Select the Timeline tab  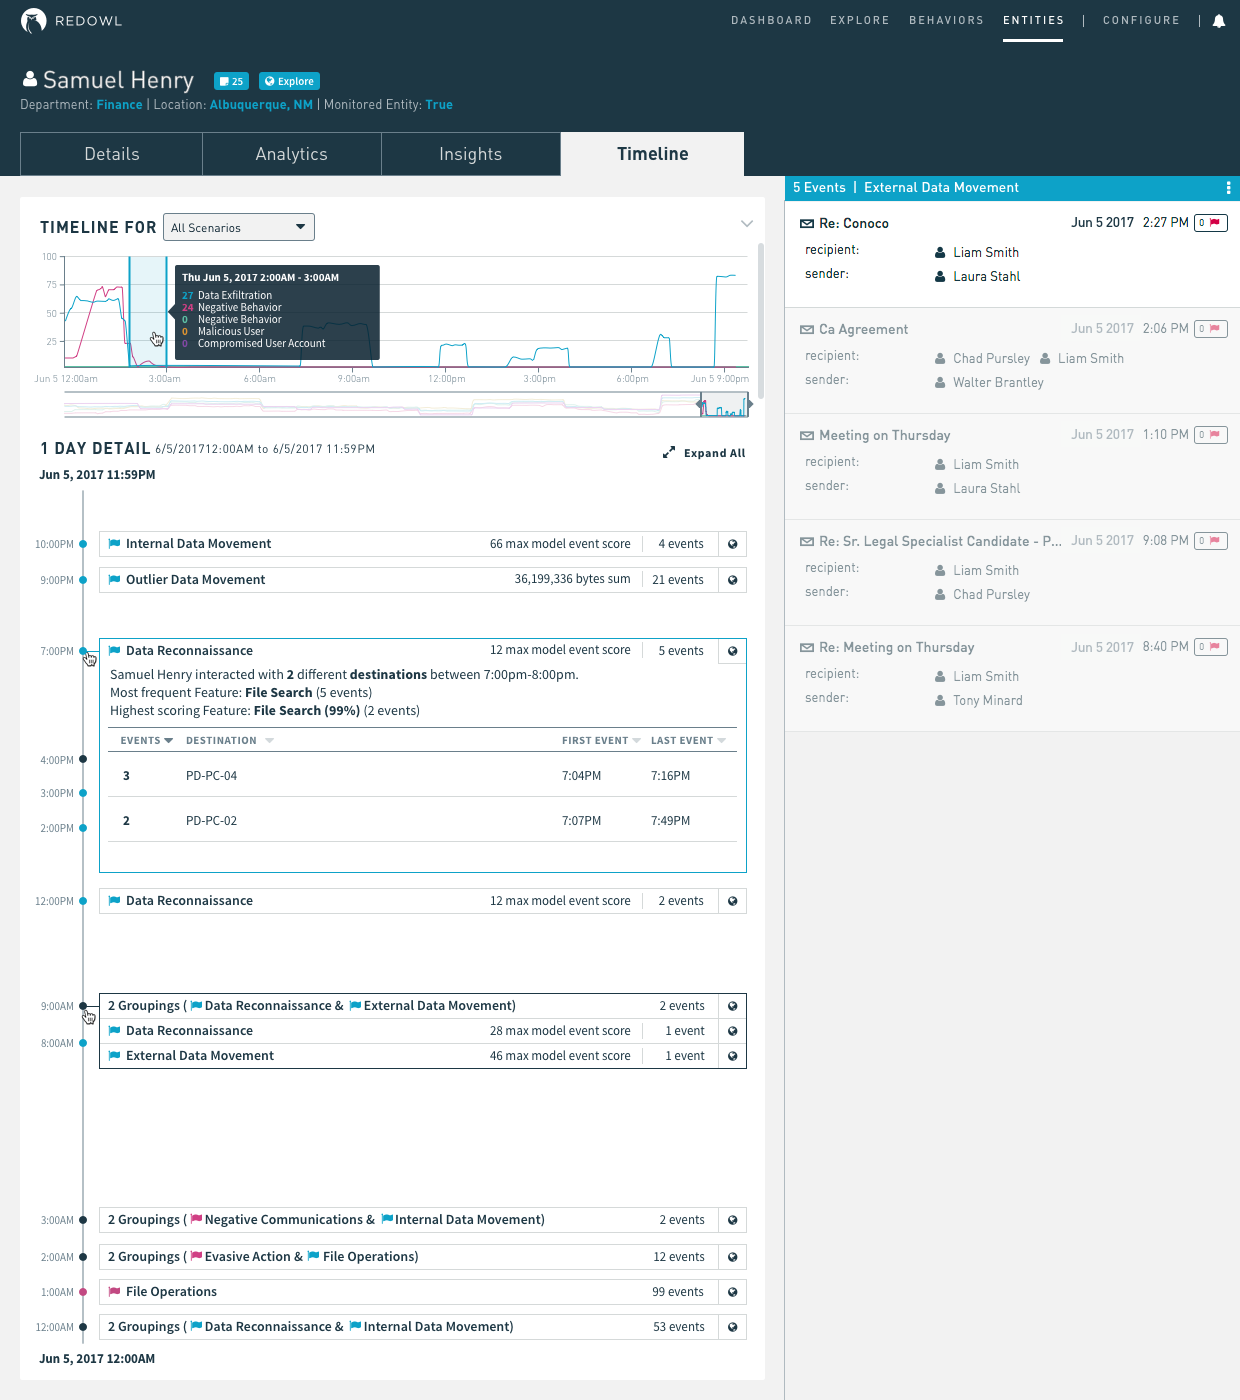(652, 154)
